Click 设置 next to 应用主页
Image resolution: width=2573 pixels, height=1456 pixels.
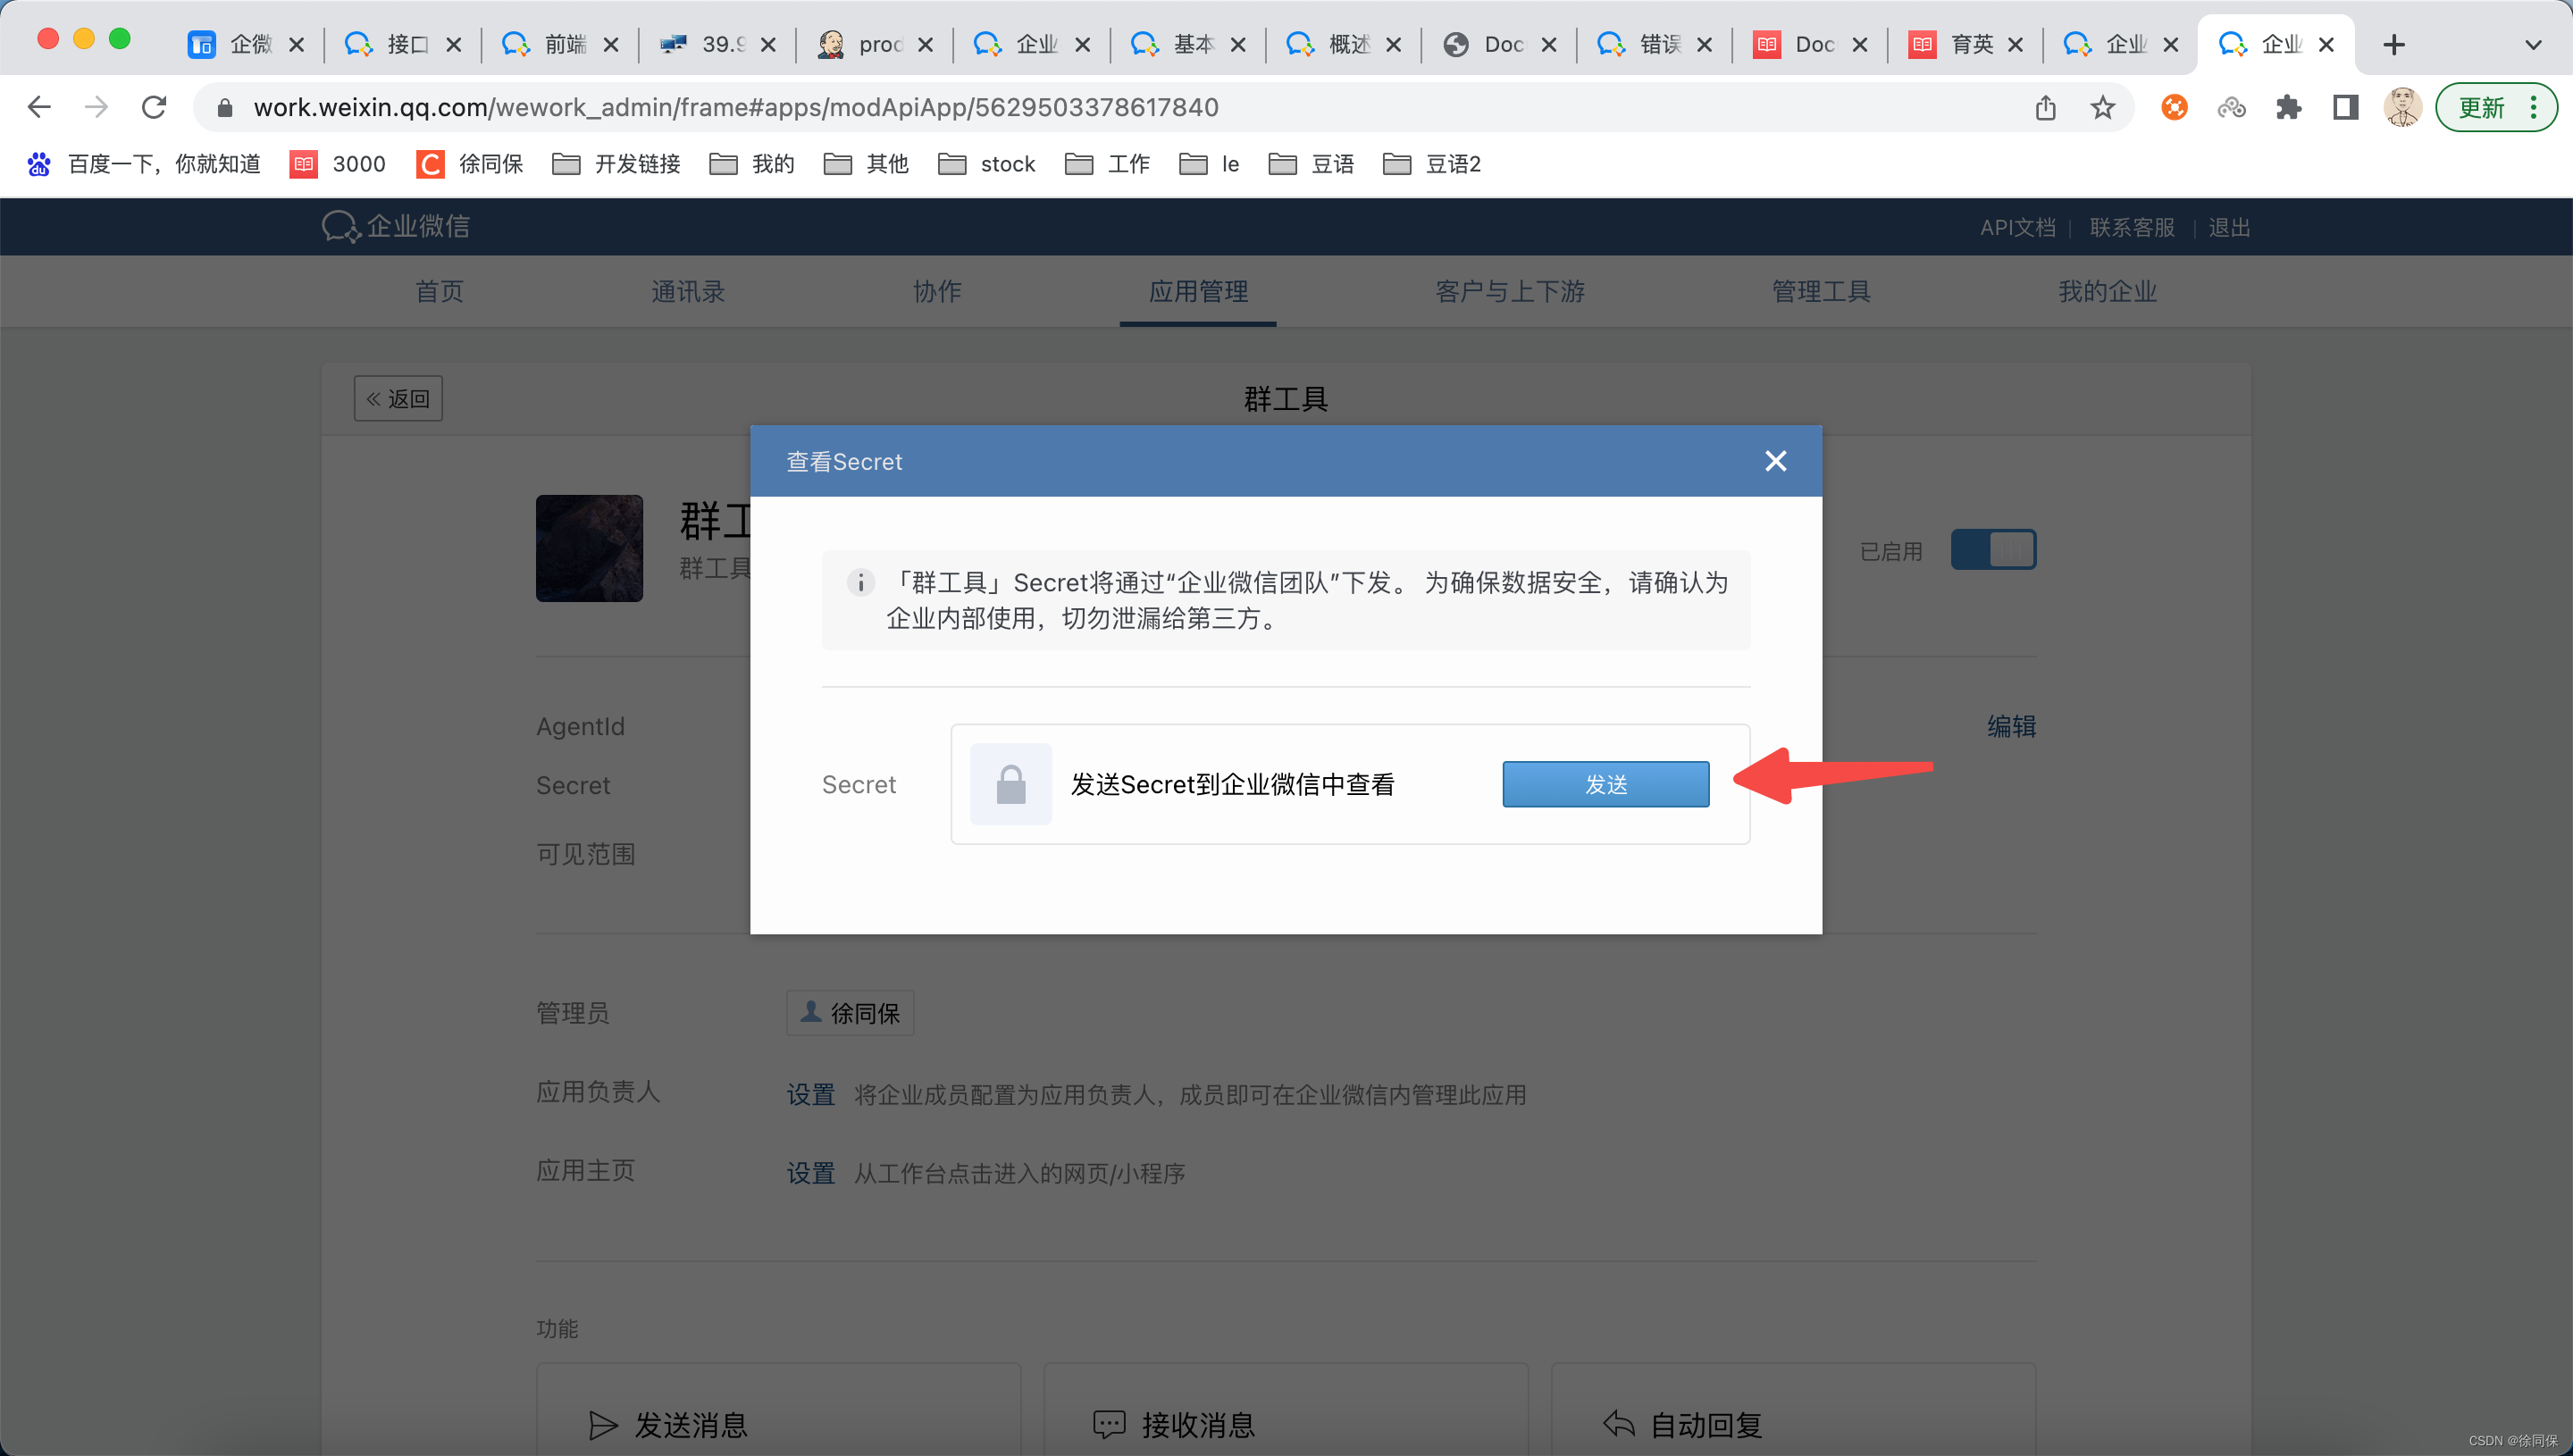coord(810,1173)
